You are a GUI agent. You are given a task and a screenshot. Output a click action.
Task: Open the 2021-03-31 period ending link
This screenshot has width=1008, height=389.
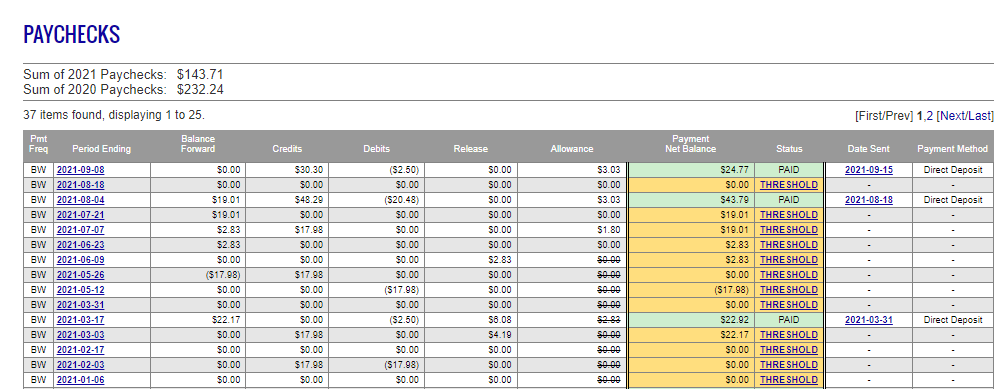coord(80,305)
